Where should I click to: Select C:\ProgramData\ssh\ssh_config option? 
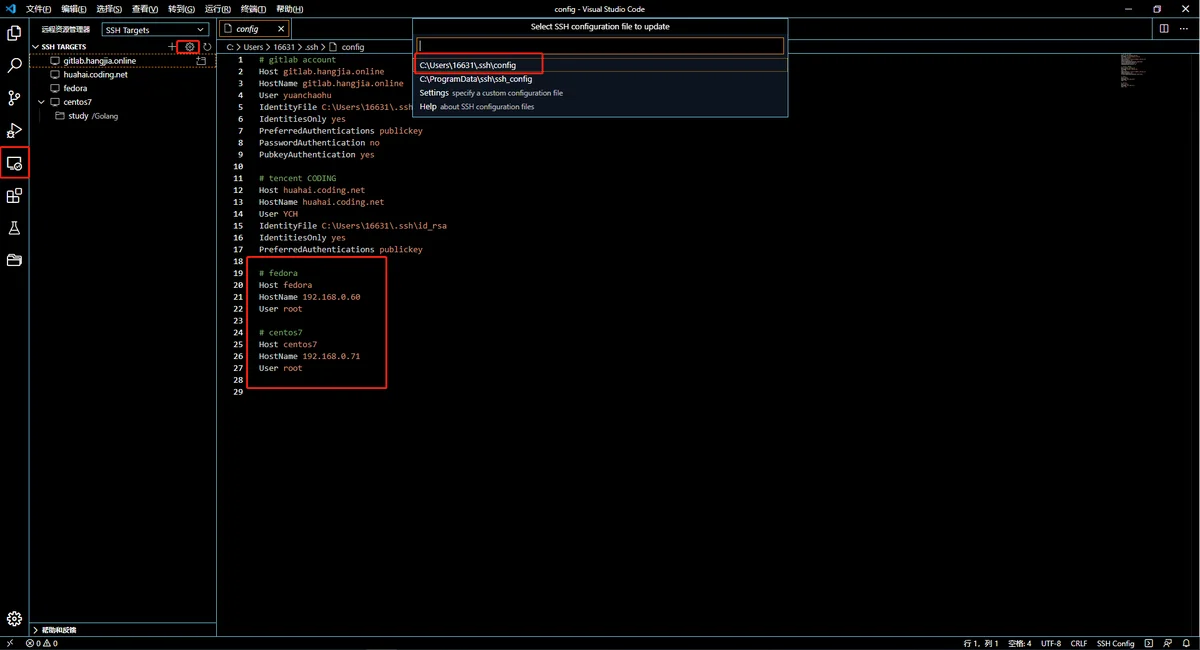coord(476,79)
